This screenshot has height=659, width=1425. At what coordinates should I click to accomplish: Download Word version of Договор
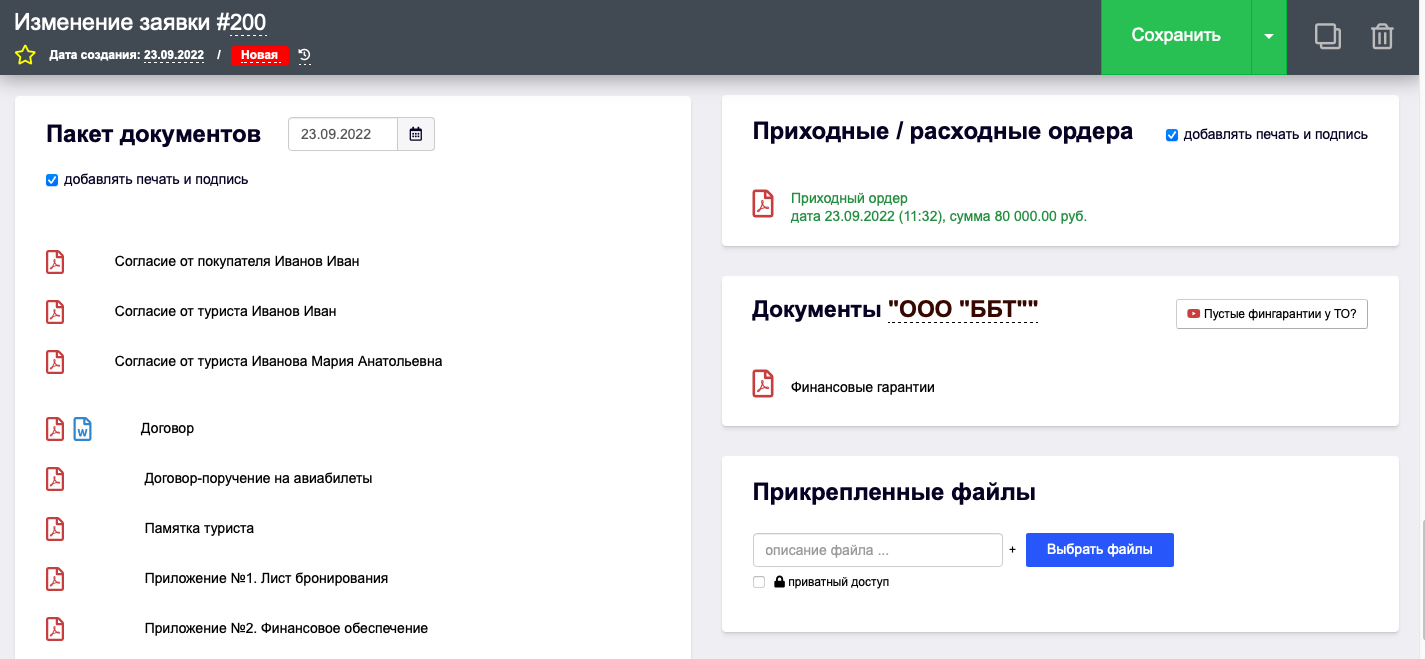coord(83,428)
